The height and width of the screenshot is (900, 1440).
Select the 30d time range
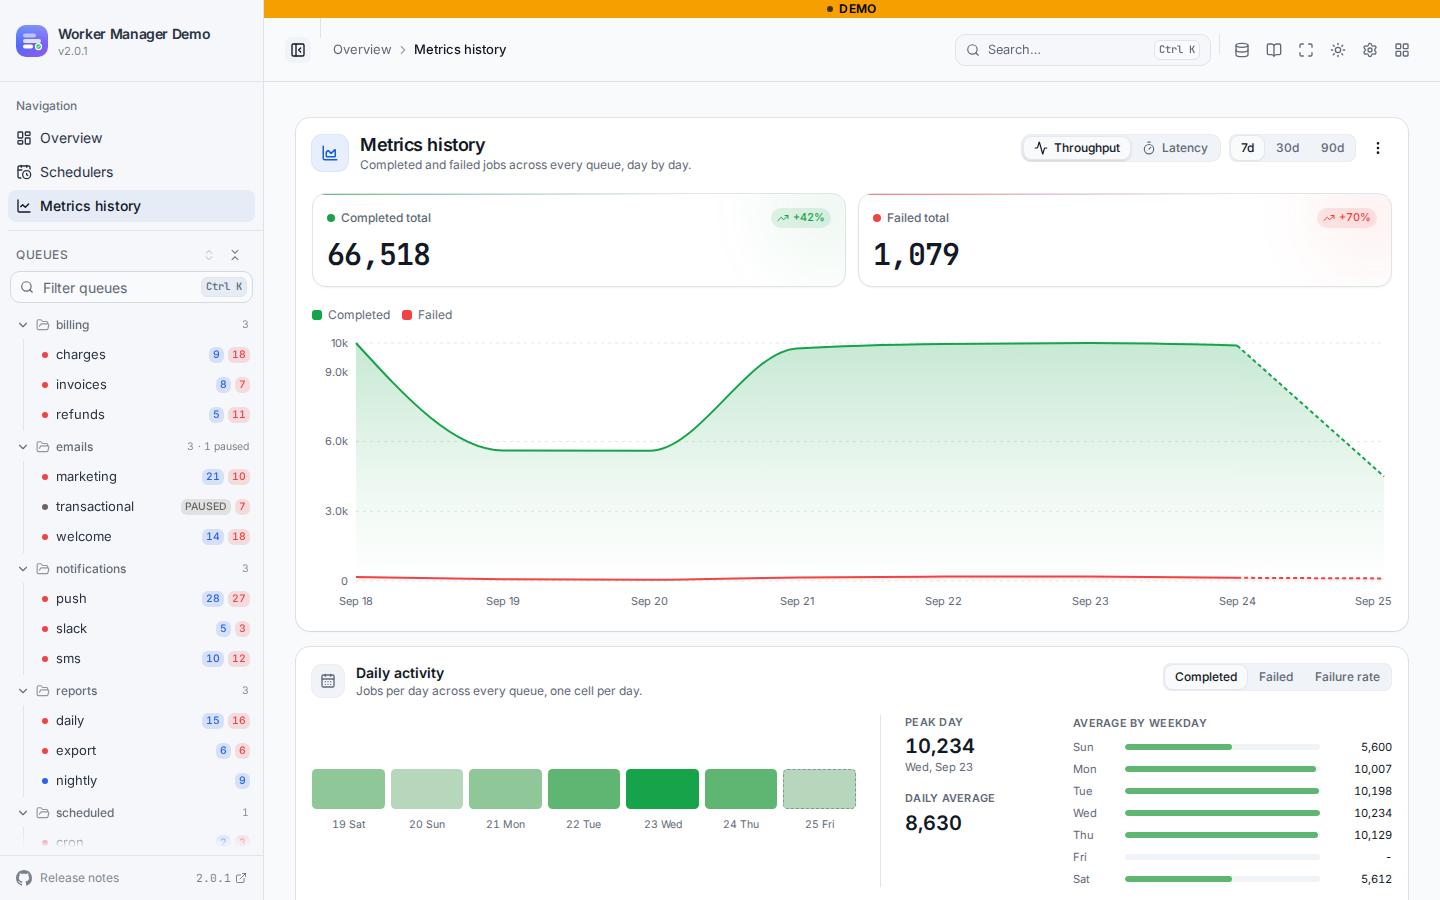[1287, 148]
